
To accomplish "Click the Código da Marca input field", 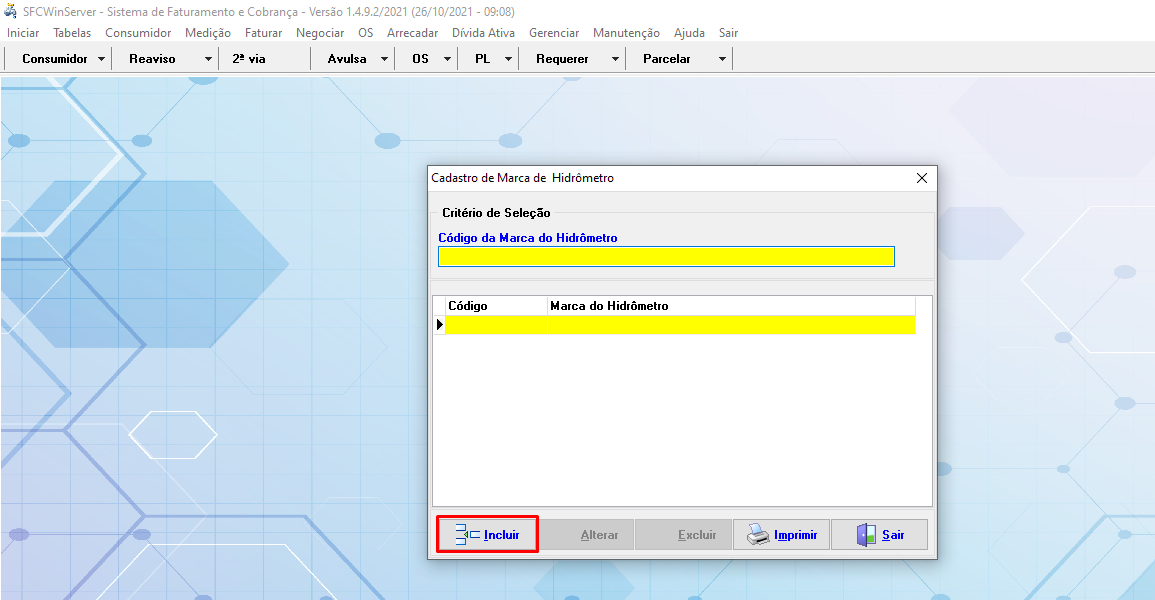I will coord(666,257).
